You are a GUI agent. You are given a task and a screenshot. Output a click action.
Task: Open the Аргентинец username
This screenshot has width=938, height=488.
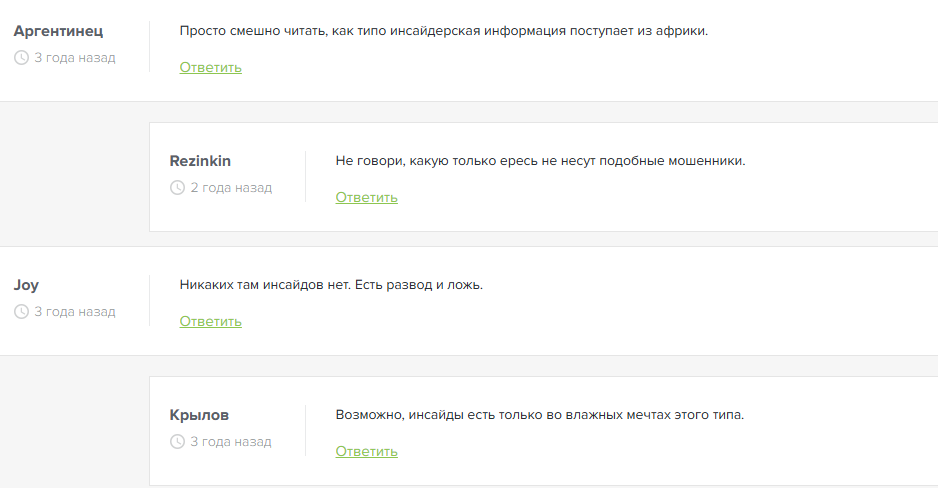(x=58, y=31)
